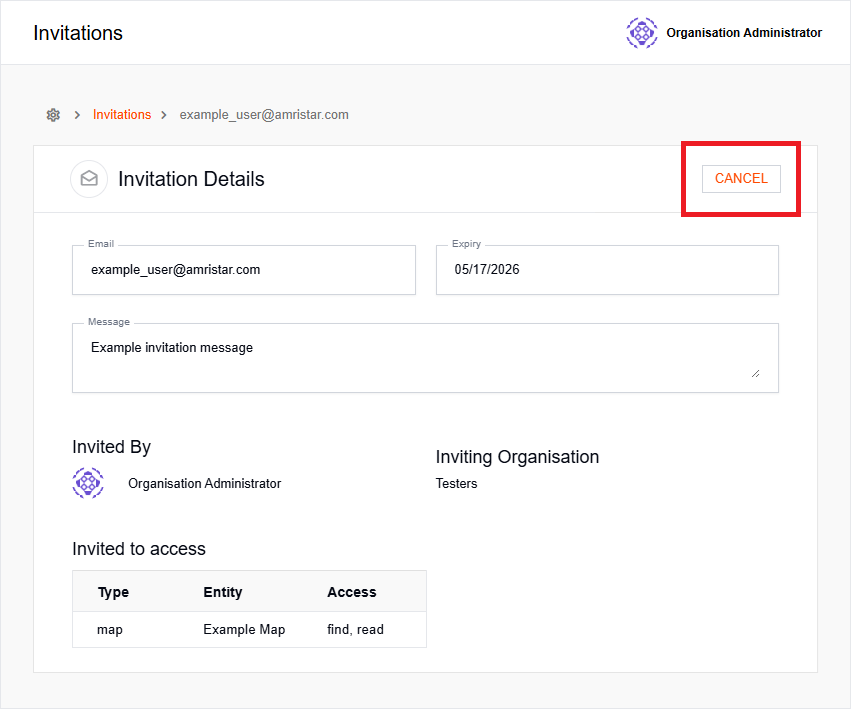
Task: Click the settings gear breadcrumb icon
Action: 53,115
